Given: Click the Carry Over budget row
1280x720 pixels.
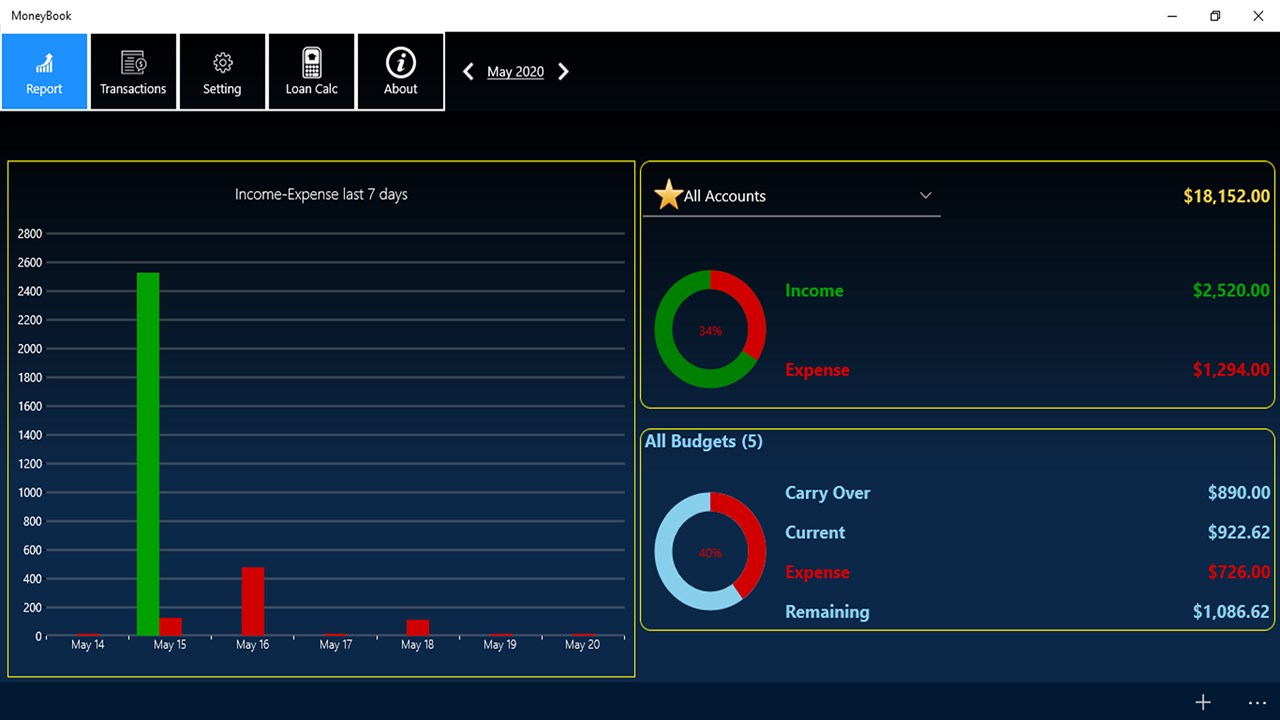Looking at the screenshot, I should pos(828,492).
